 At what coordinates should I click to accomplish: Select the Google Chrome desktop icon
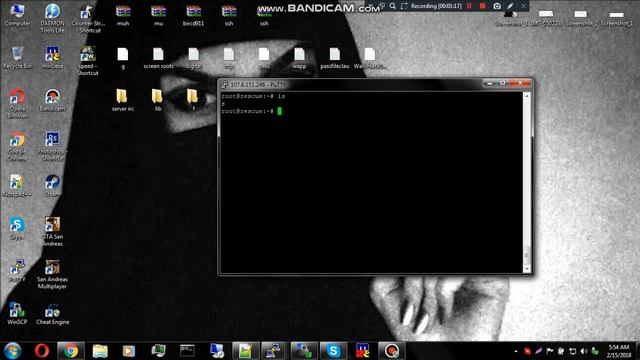click(17, 146)
